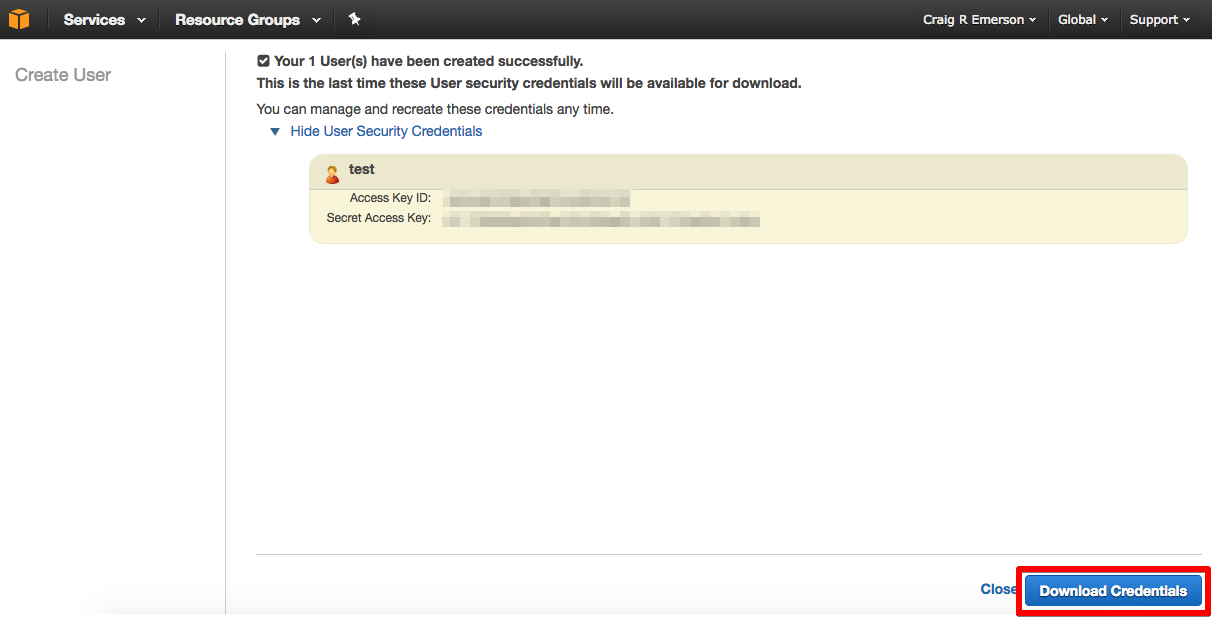Click the test user name
The image size is (1215, 621).
[x=362, y=169]
